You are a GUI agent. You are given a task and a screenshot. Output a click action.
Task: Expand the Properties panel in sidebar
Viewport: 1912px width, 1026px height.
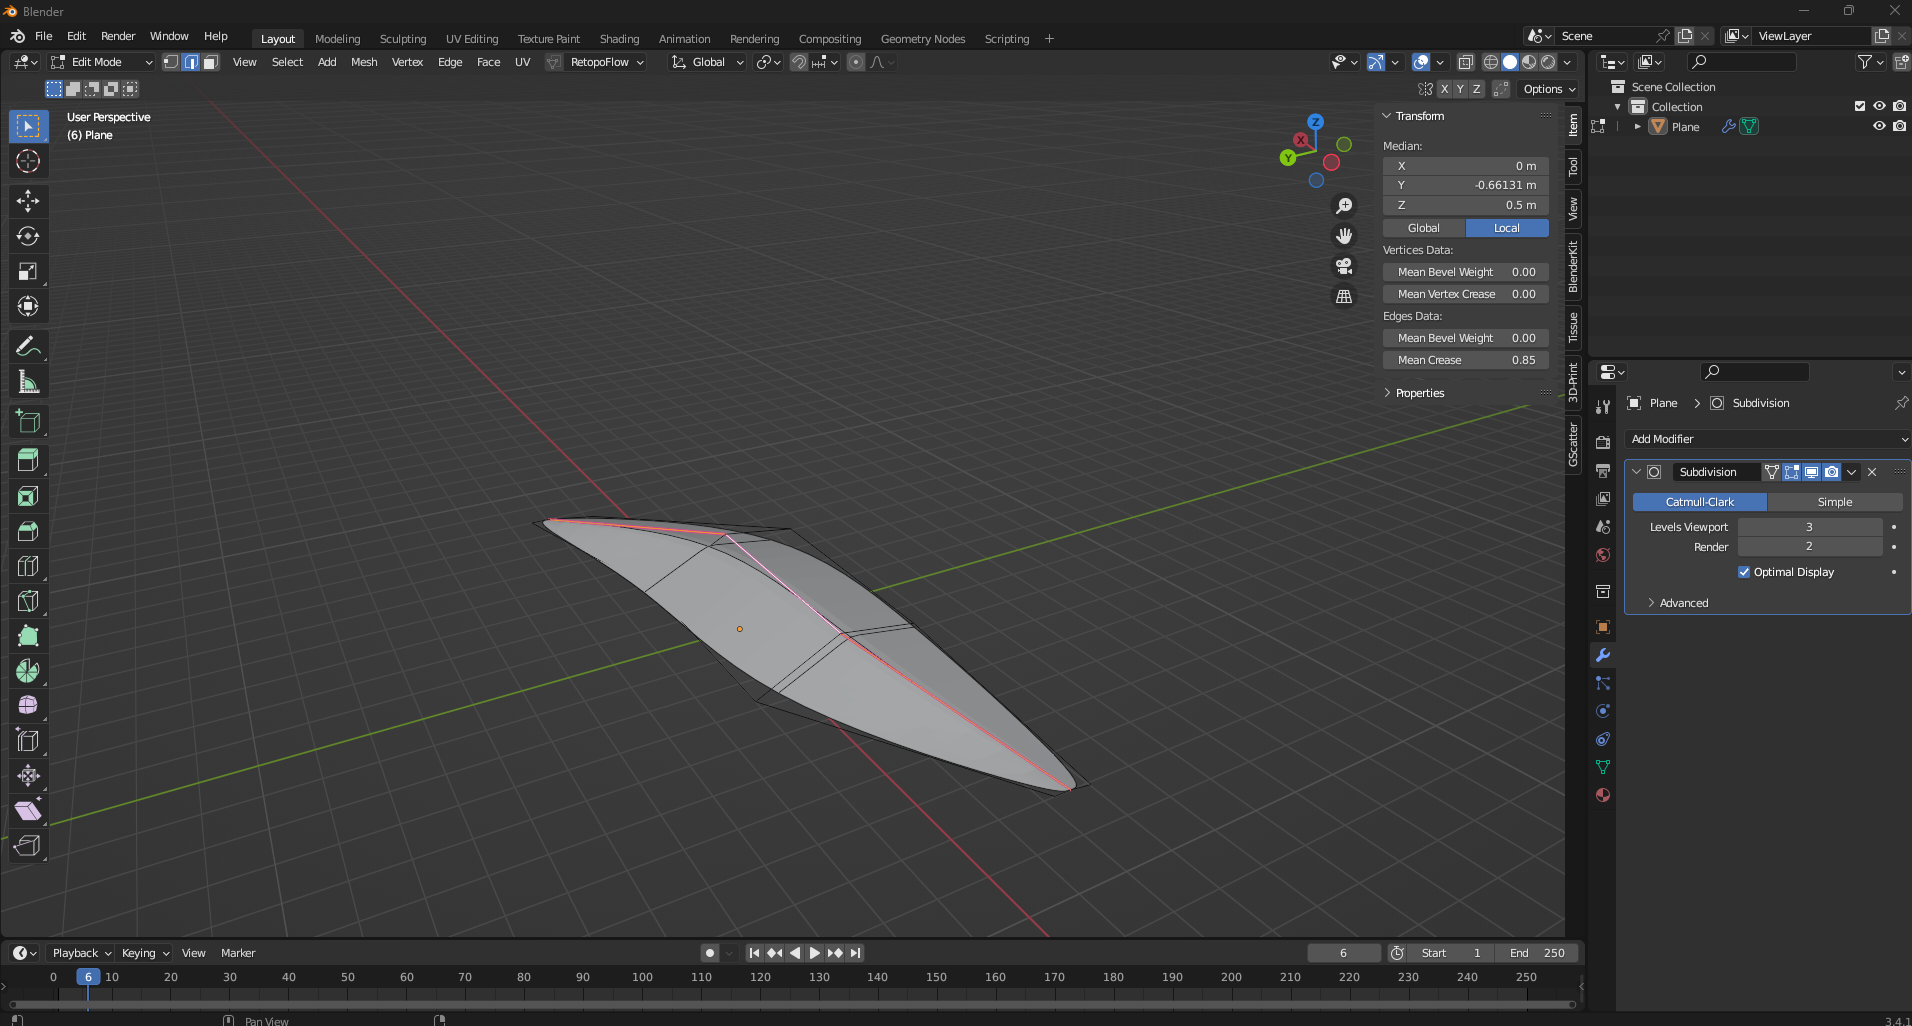coord(1420,393)
